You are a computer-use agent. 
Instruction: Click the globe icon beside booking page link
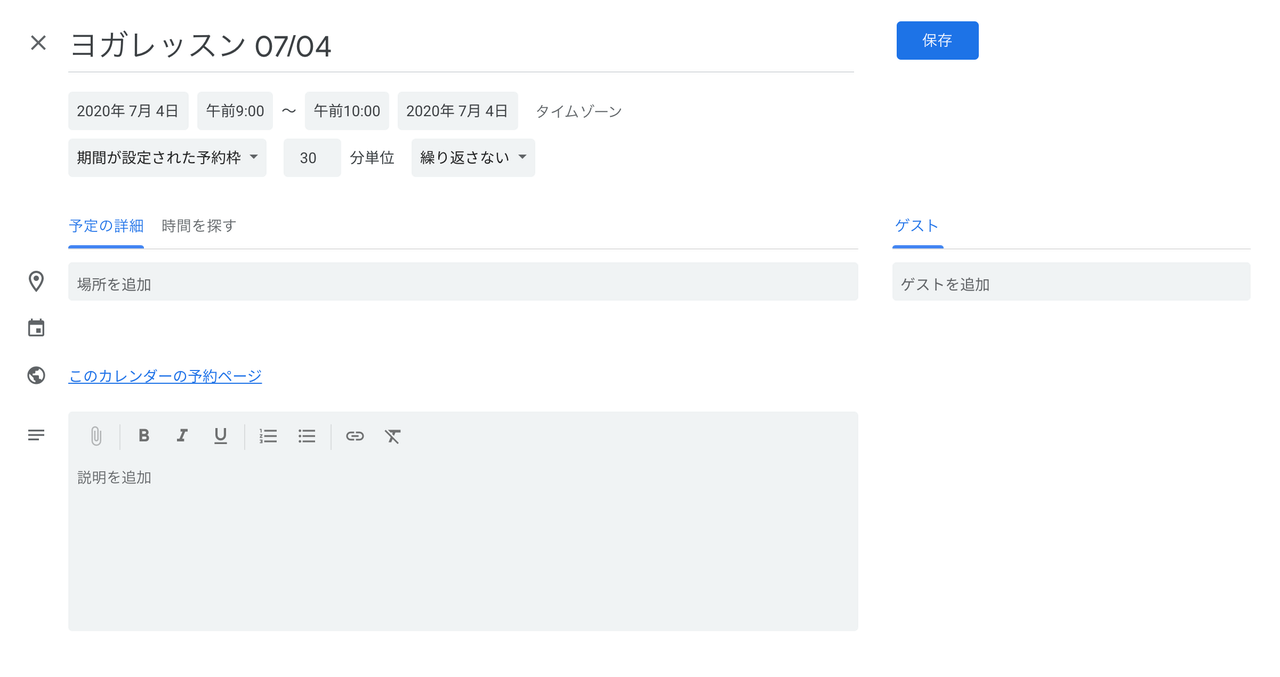tap(36, 375)
